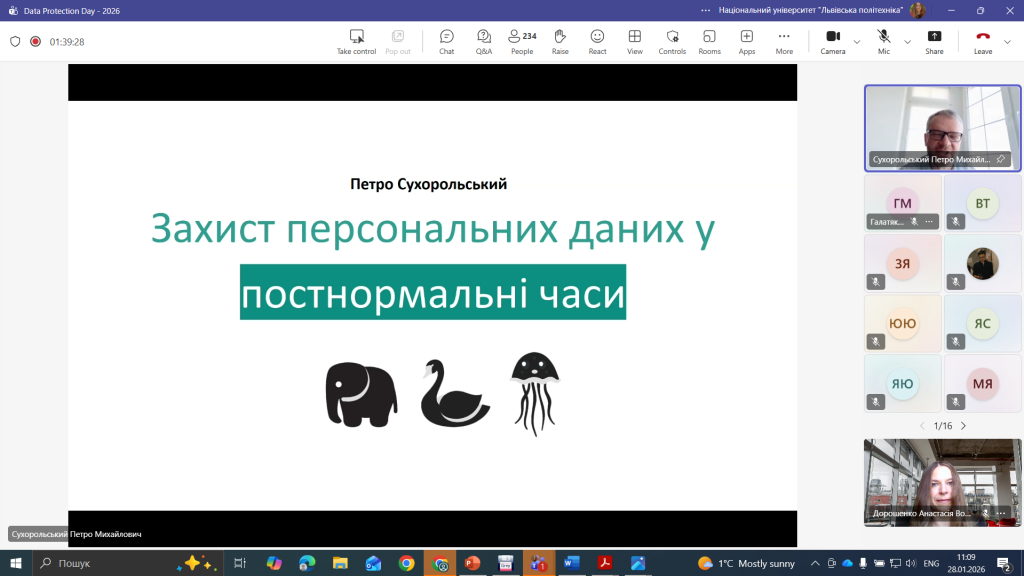Raise your hand in the meeting
The image size is (1024, 576).
point(560,41)
